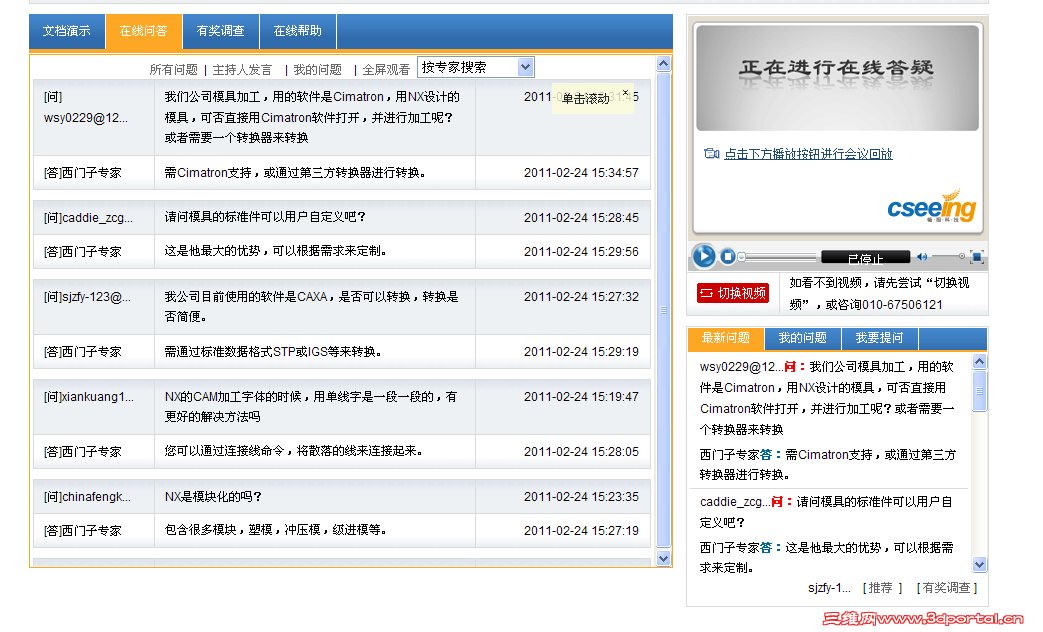Click the 单击滚动 tooltip text

coord(585,98)
